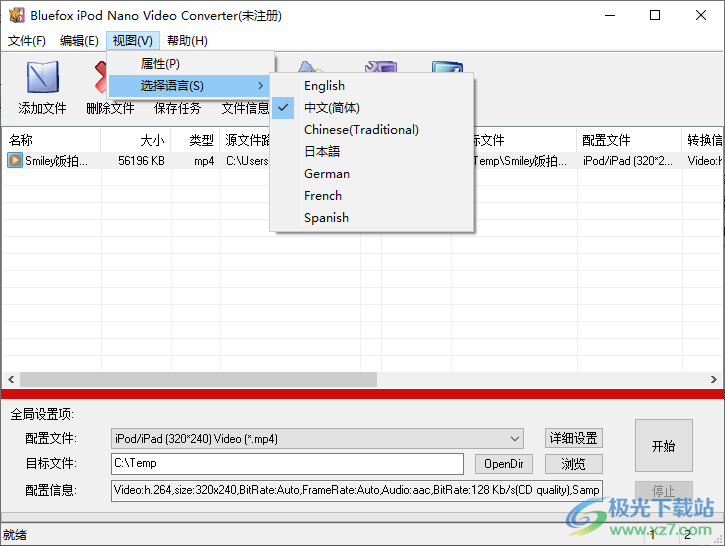Select English language

(x=372, y=86)
